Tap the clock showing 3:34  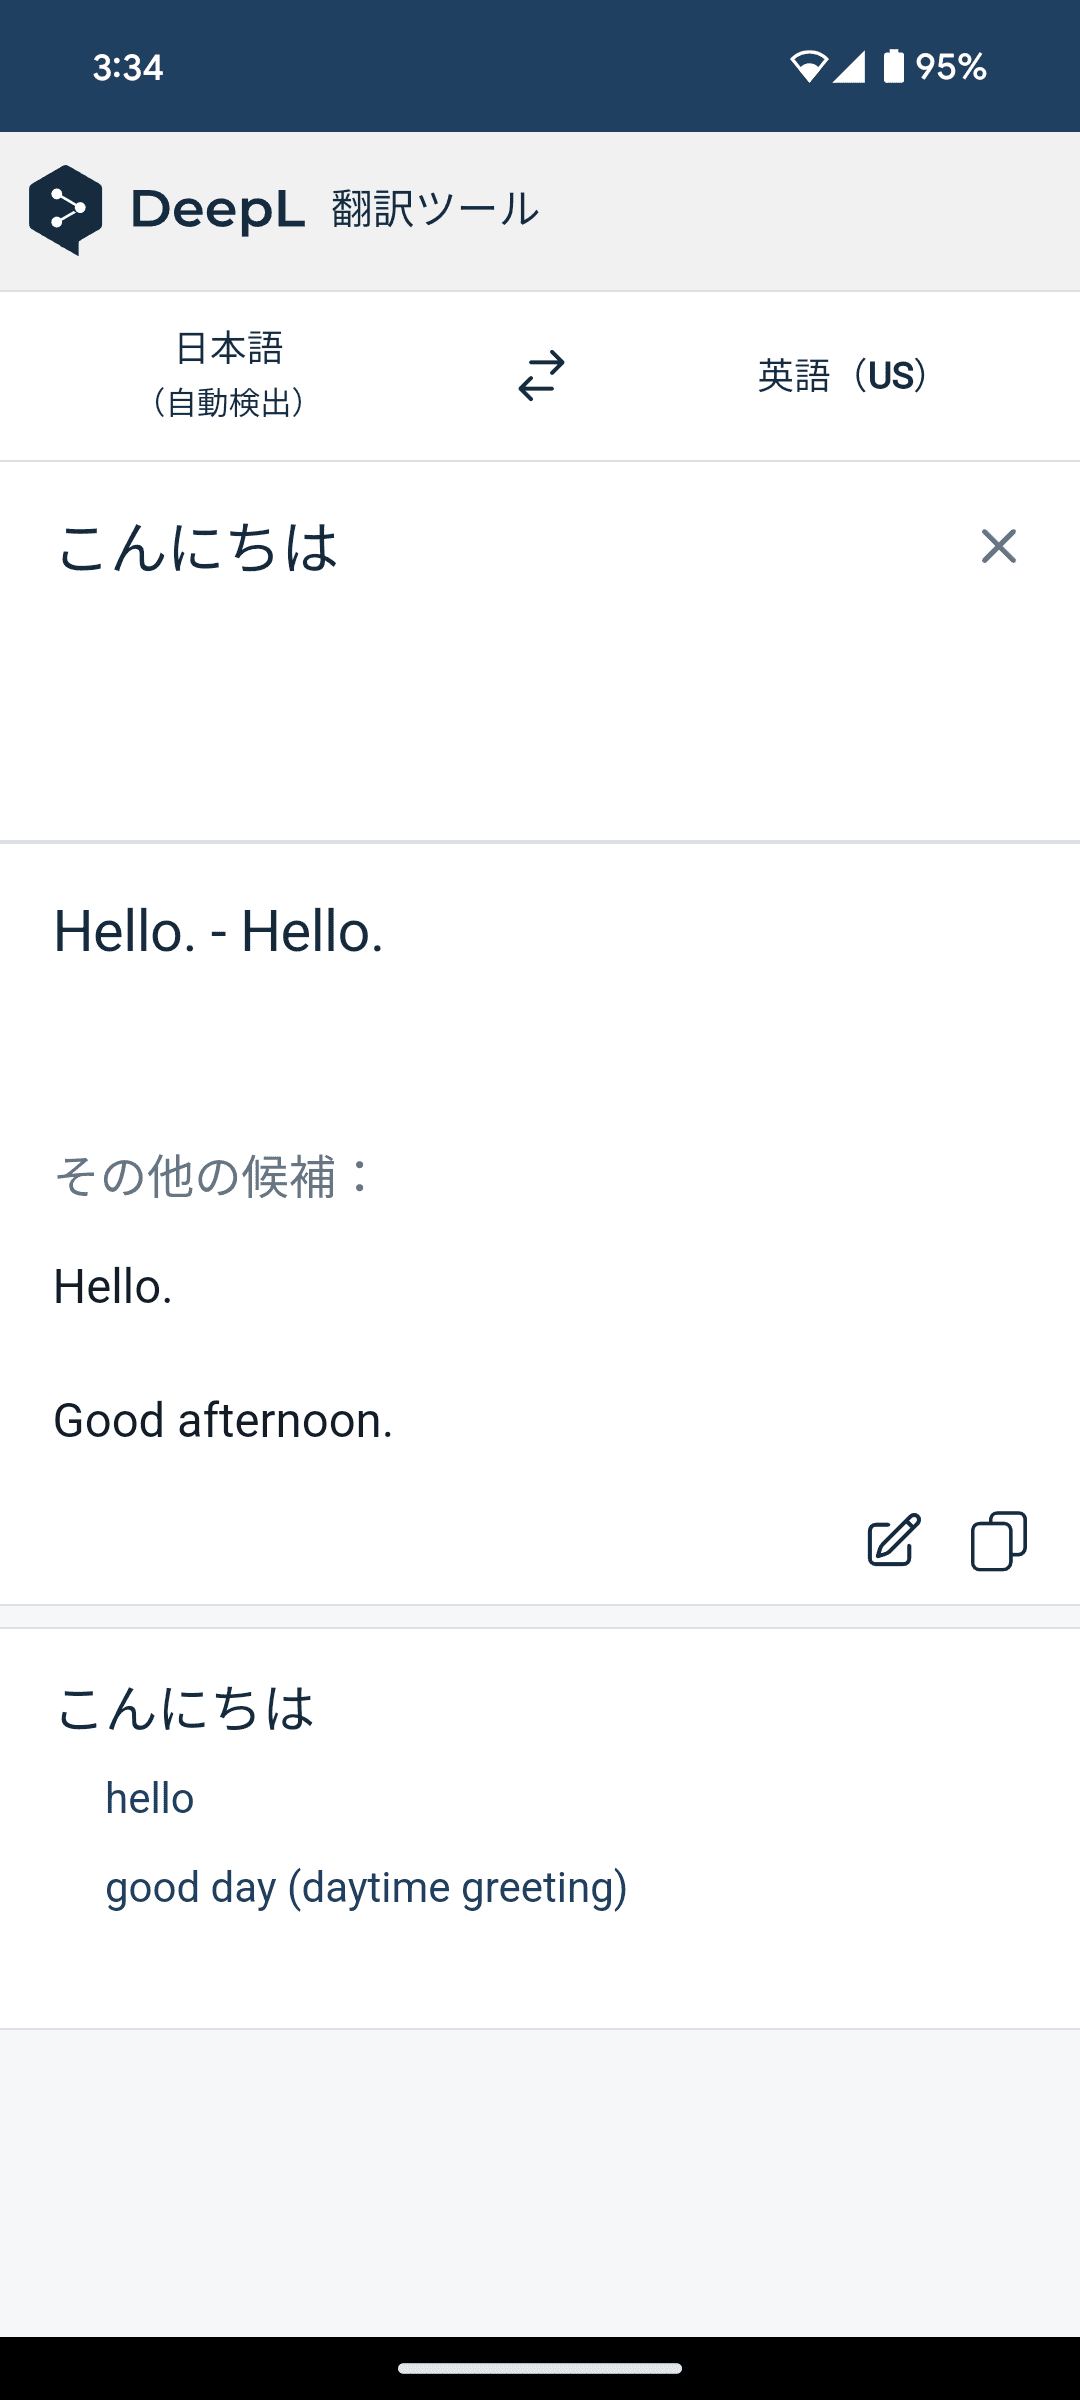pos(128,67)
